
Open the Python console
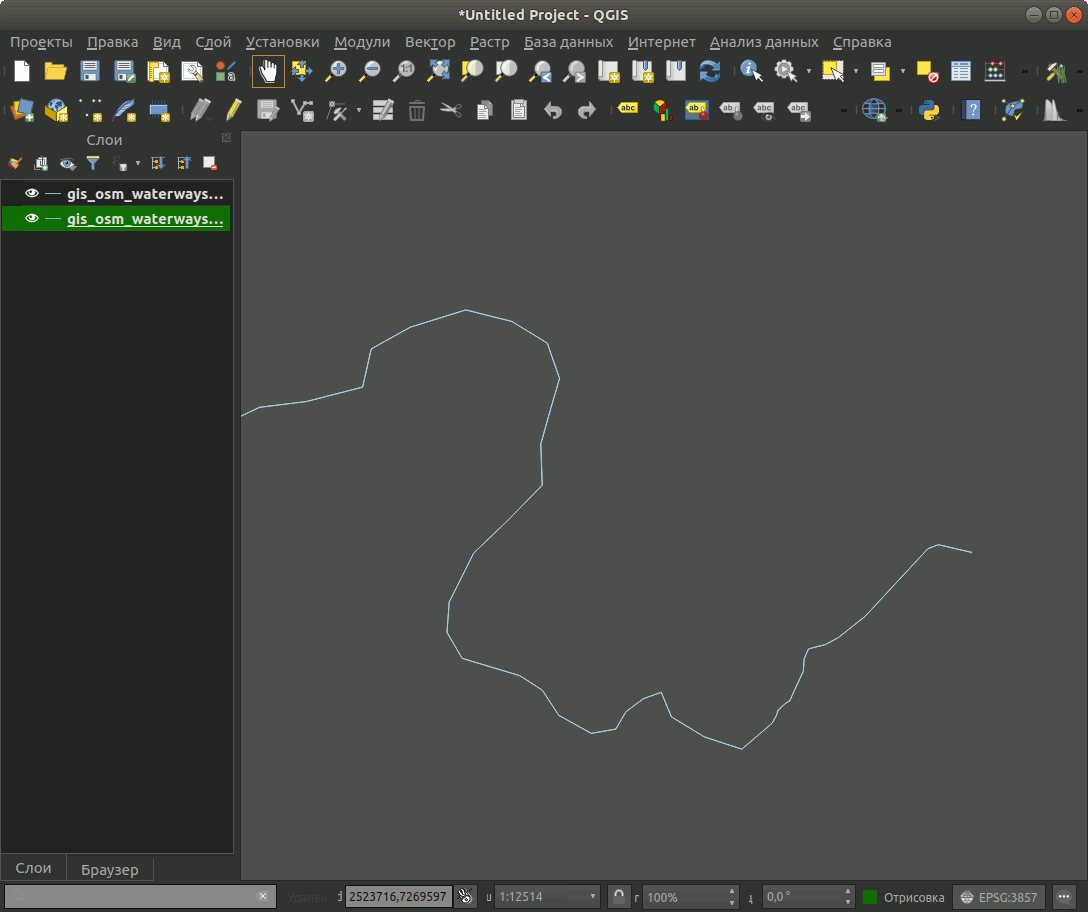pos(929,110)
